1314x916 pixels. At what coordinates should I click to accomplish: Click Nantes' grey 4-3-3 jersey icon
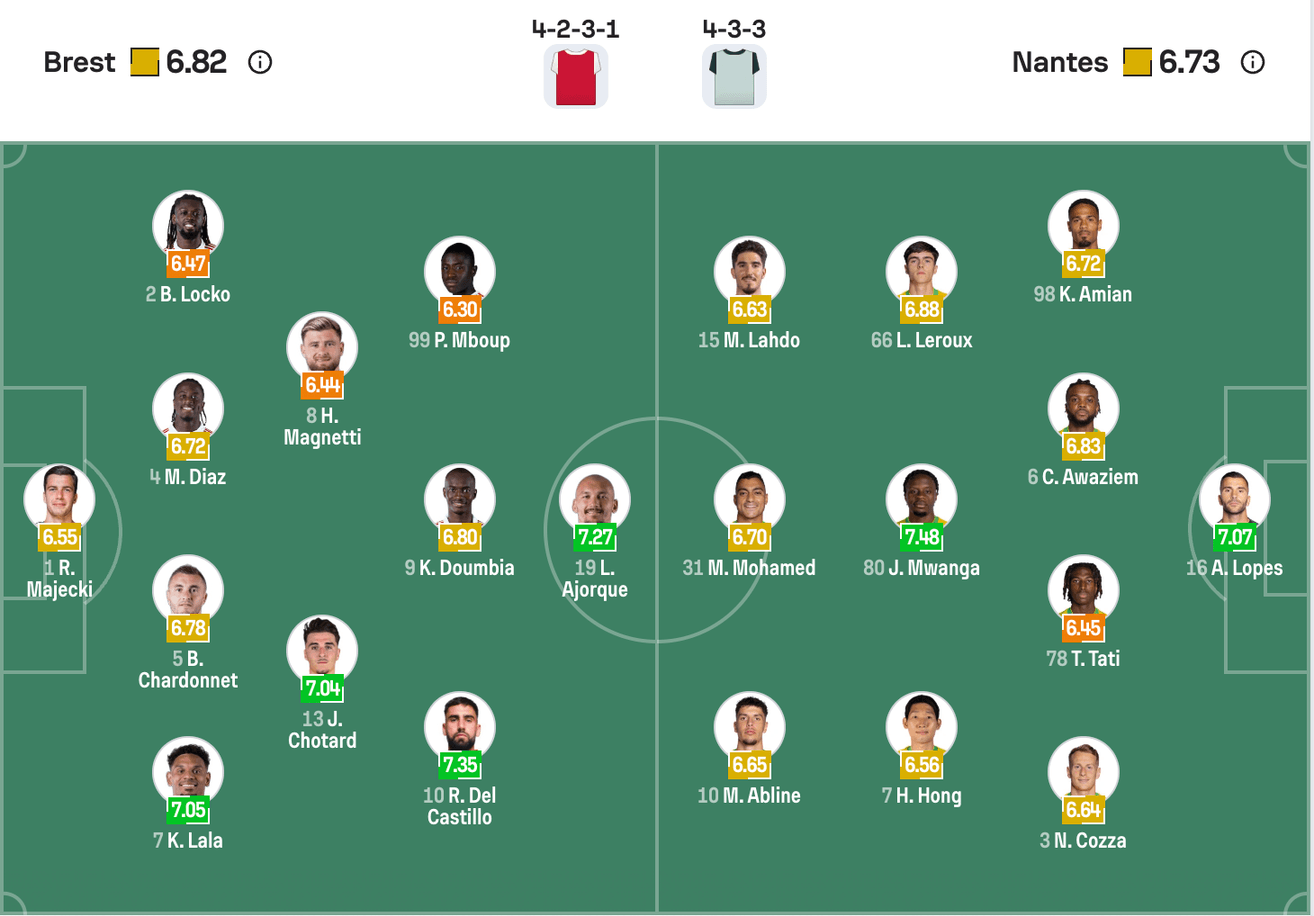[734, 76]
